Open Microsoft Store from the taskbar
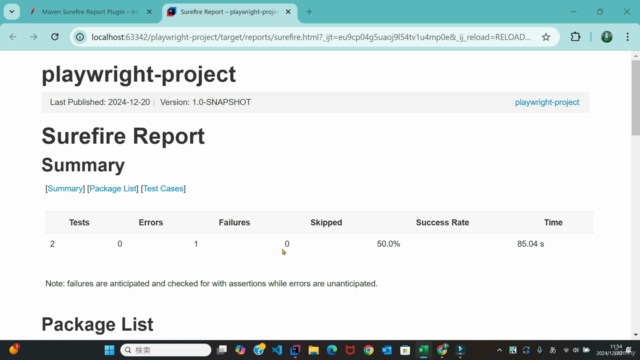Image resolution: width=640 pixels, height=360 pixels. (x=405, y=350)
